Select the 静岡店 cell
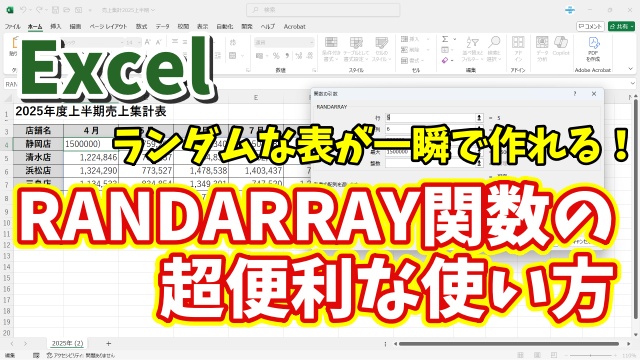The height and width of the screenshot is (360, 640). [38, 144]
